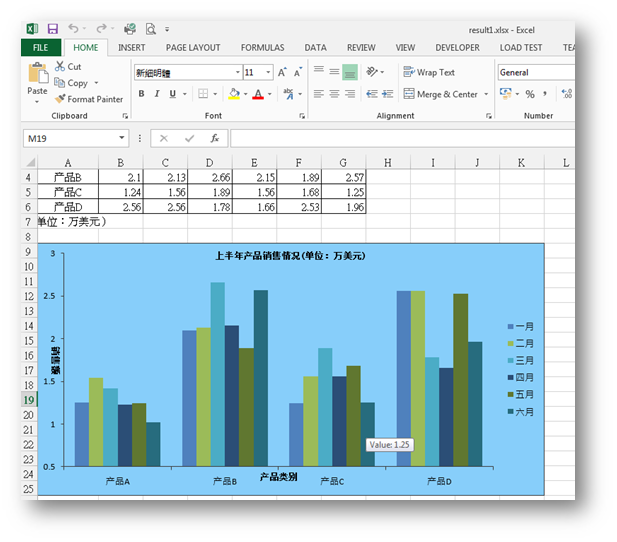Expand the font size dropdown
617x542 pixels.
[267, 72]
